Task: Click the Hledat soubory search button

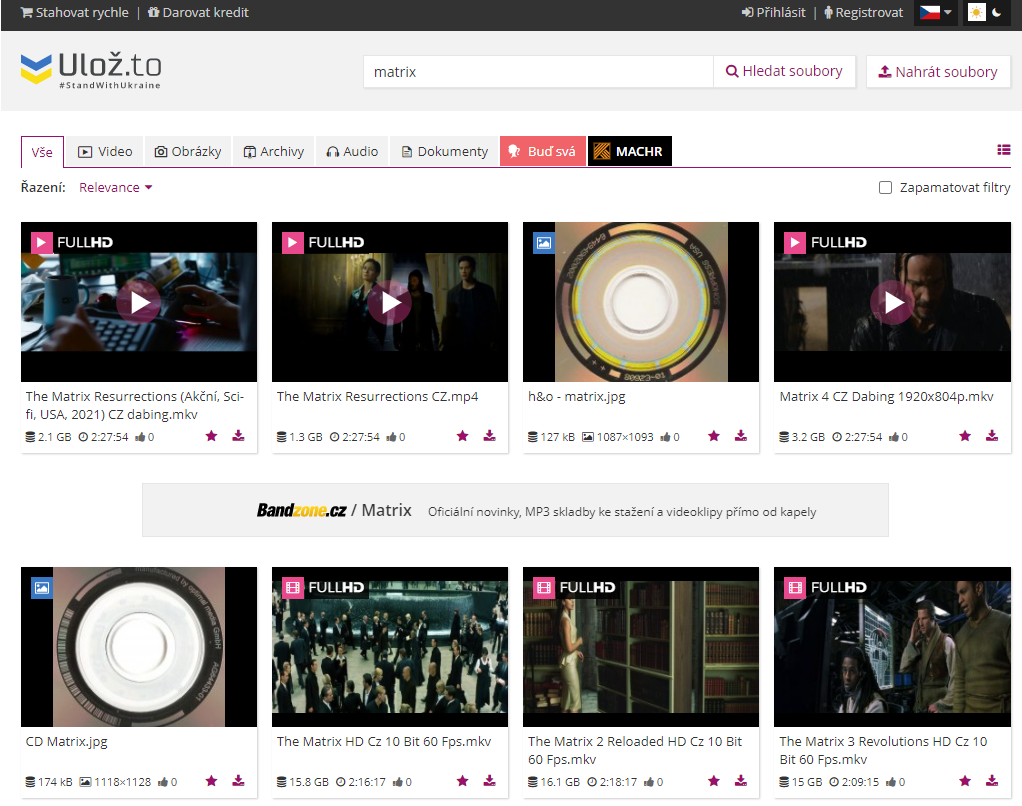Action: [x=784, y=72]
